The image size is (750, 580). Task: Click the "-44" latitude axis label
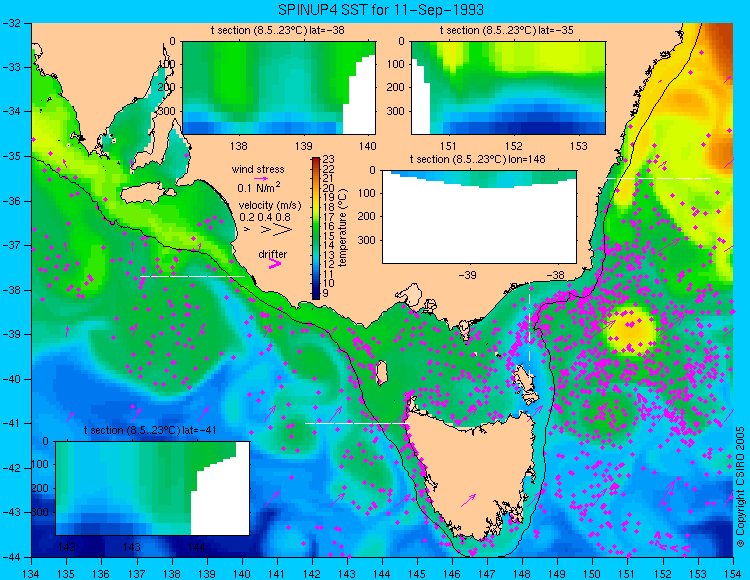coord(11,557)
